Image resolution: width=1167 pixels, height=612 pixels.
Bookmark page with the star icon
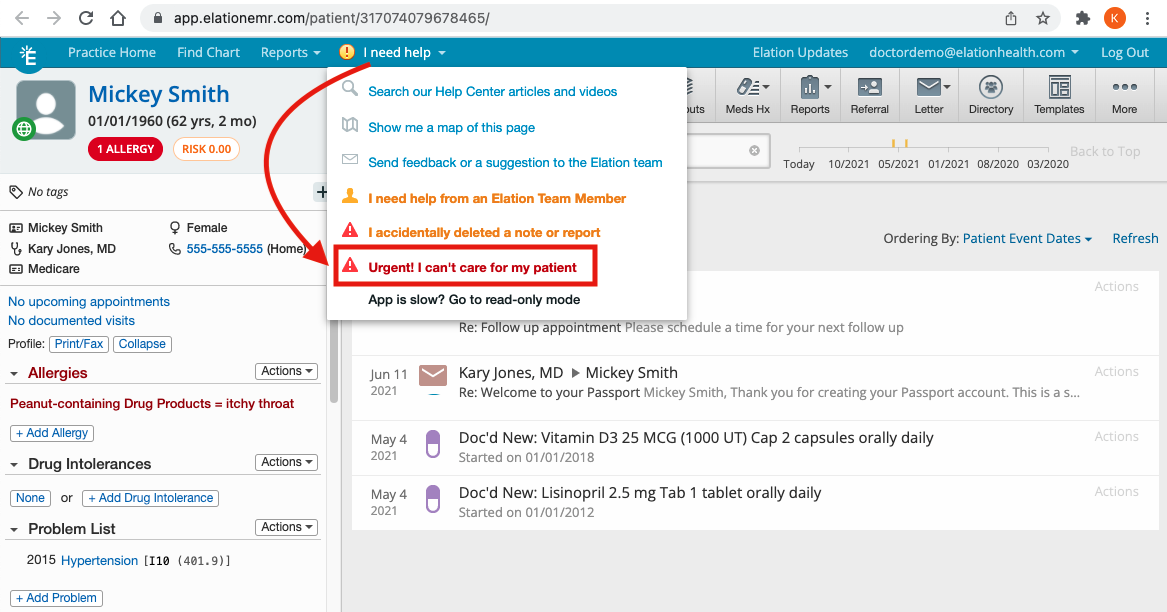point(1043,18)
